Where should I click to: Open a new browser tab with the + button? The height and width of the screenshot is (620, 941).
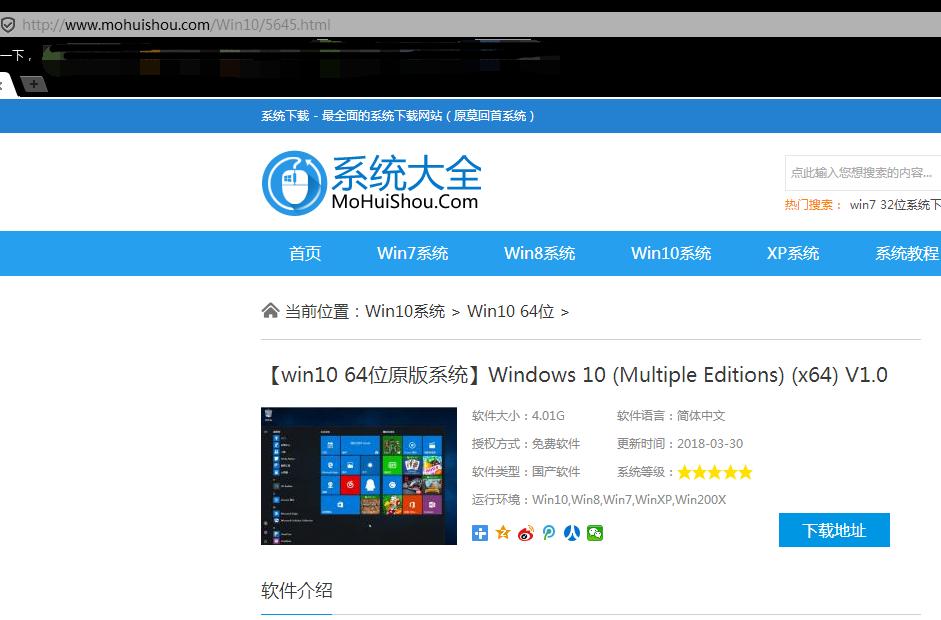pyautogui.click(x=34, y=85)
